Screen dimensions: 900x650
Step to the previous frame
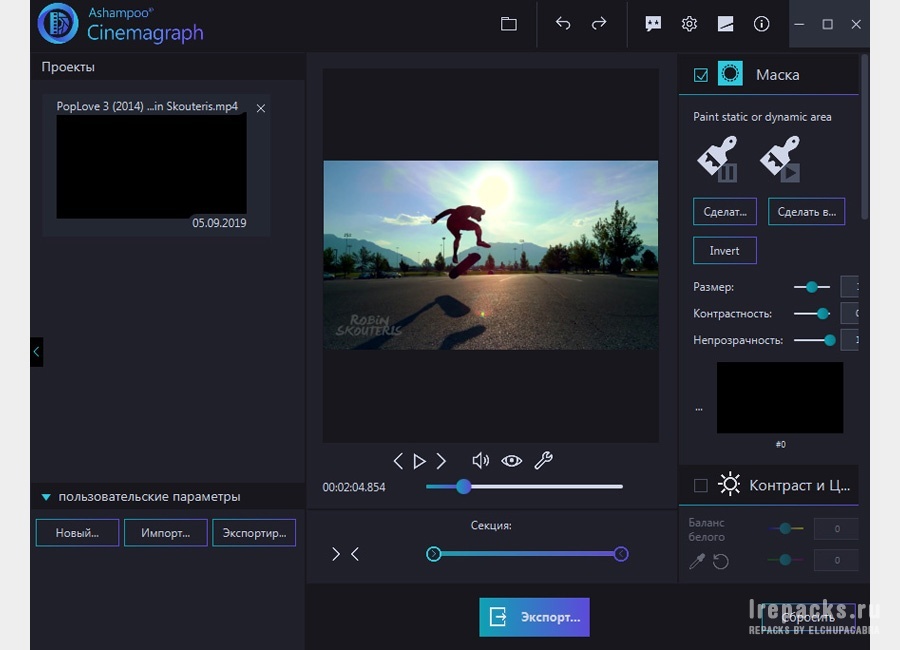(398, 461)
